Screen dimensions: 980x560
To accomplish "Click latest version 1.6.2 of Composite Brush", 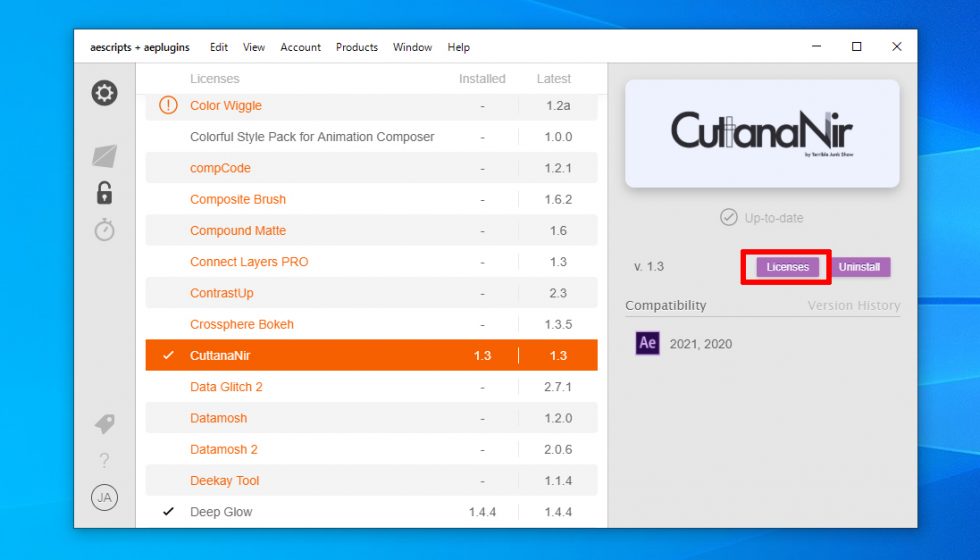I will point(558,199).
